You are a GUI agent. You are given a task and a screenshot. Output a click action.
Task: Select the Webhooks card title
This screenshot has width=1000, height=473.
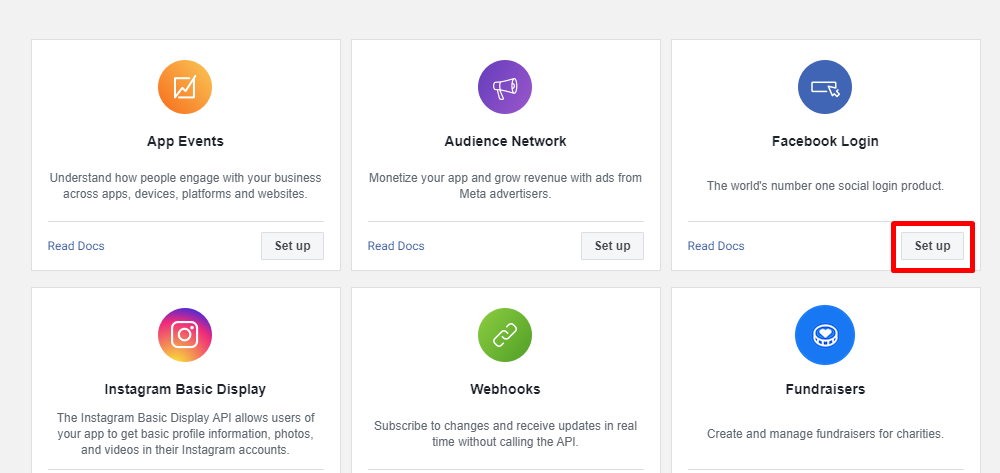tap(505, 389)
